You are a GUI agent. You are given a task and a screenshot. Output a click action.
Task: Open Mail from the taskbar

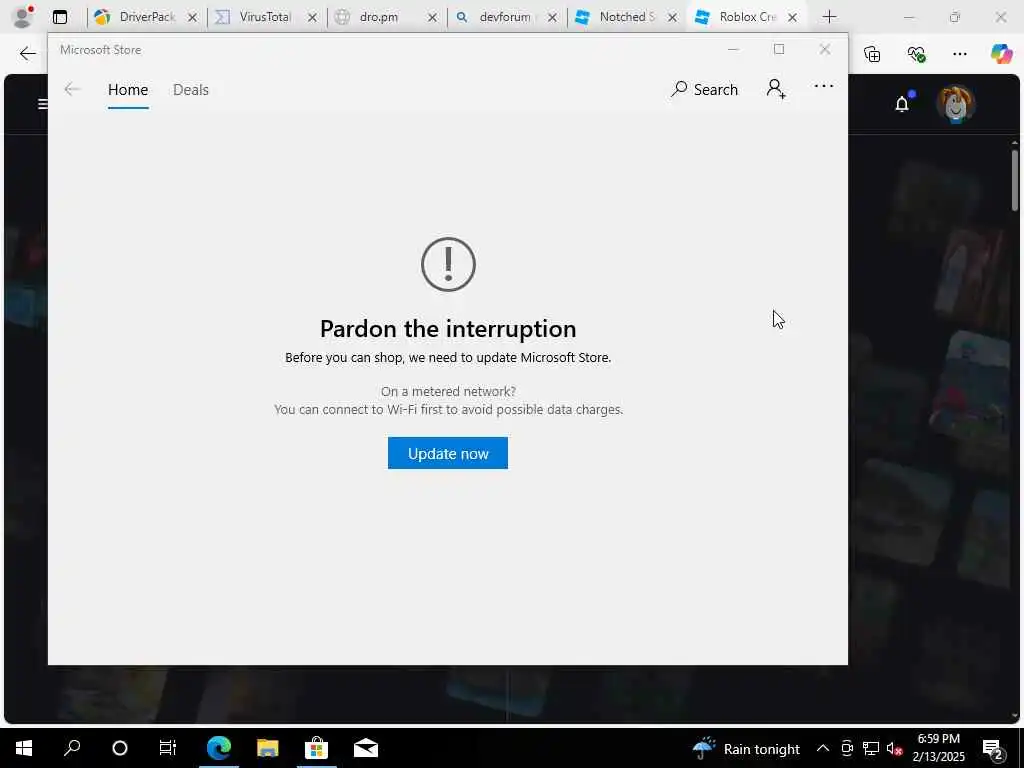(366, 748)
